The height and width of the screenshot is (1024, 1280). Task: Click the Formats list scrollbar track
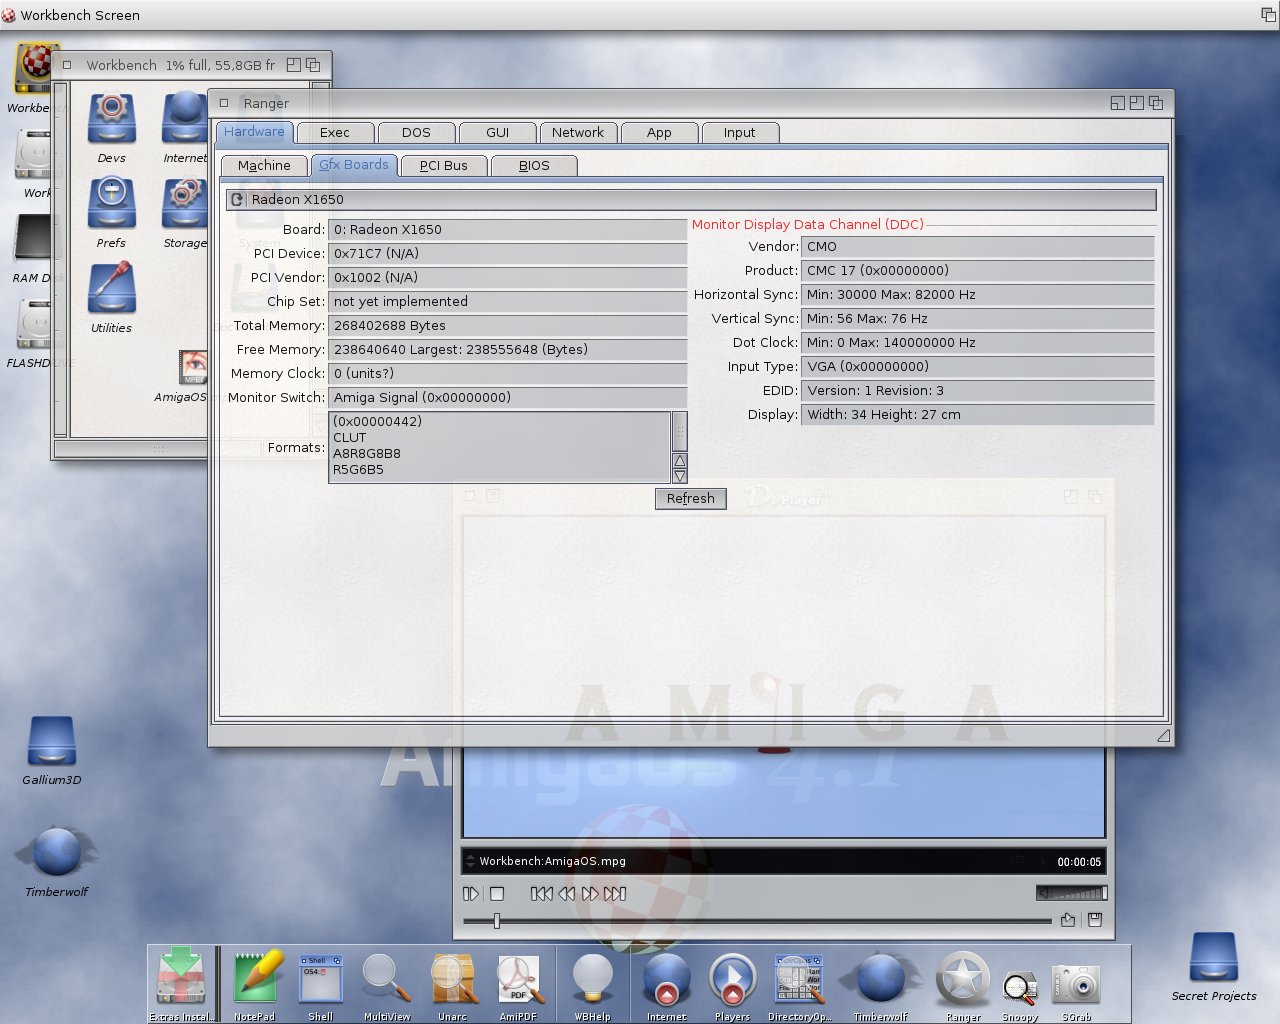680,431
